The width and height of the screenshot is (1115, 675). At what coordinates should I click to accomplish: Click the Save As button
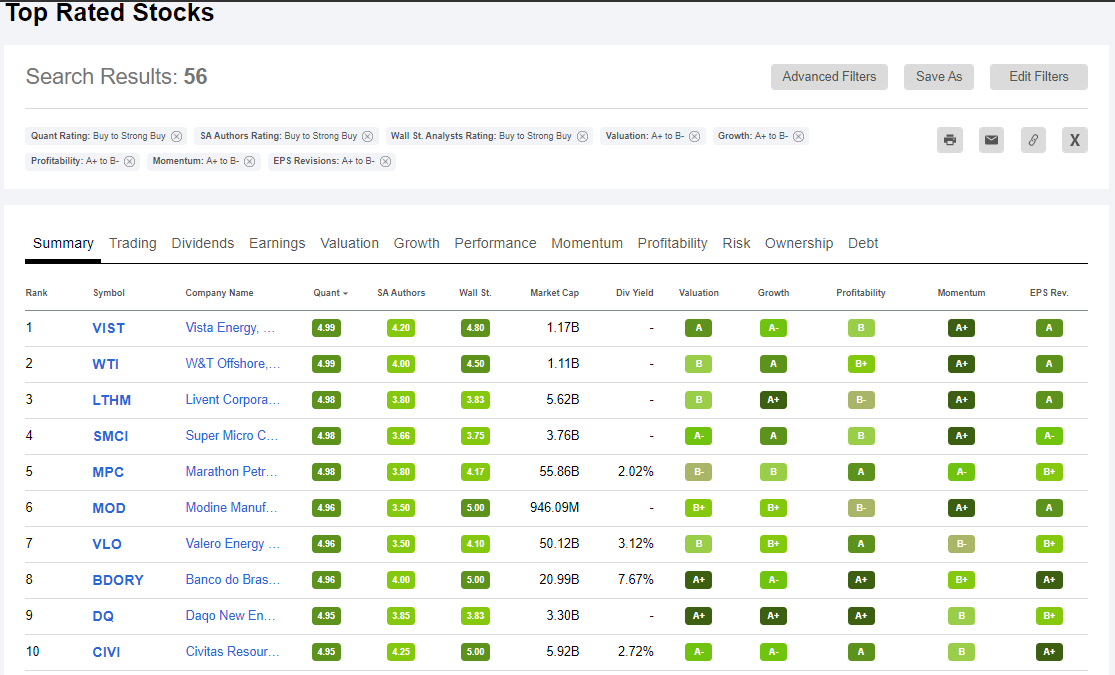click(939, 77)
